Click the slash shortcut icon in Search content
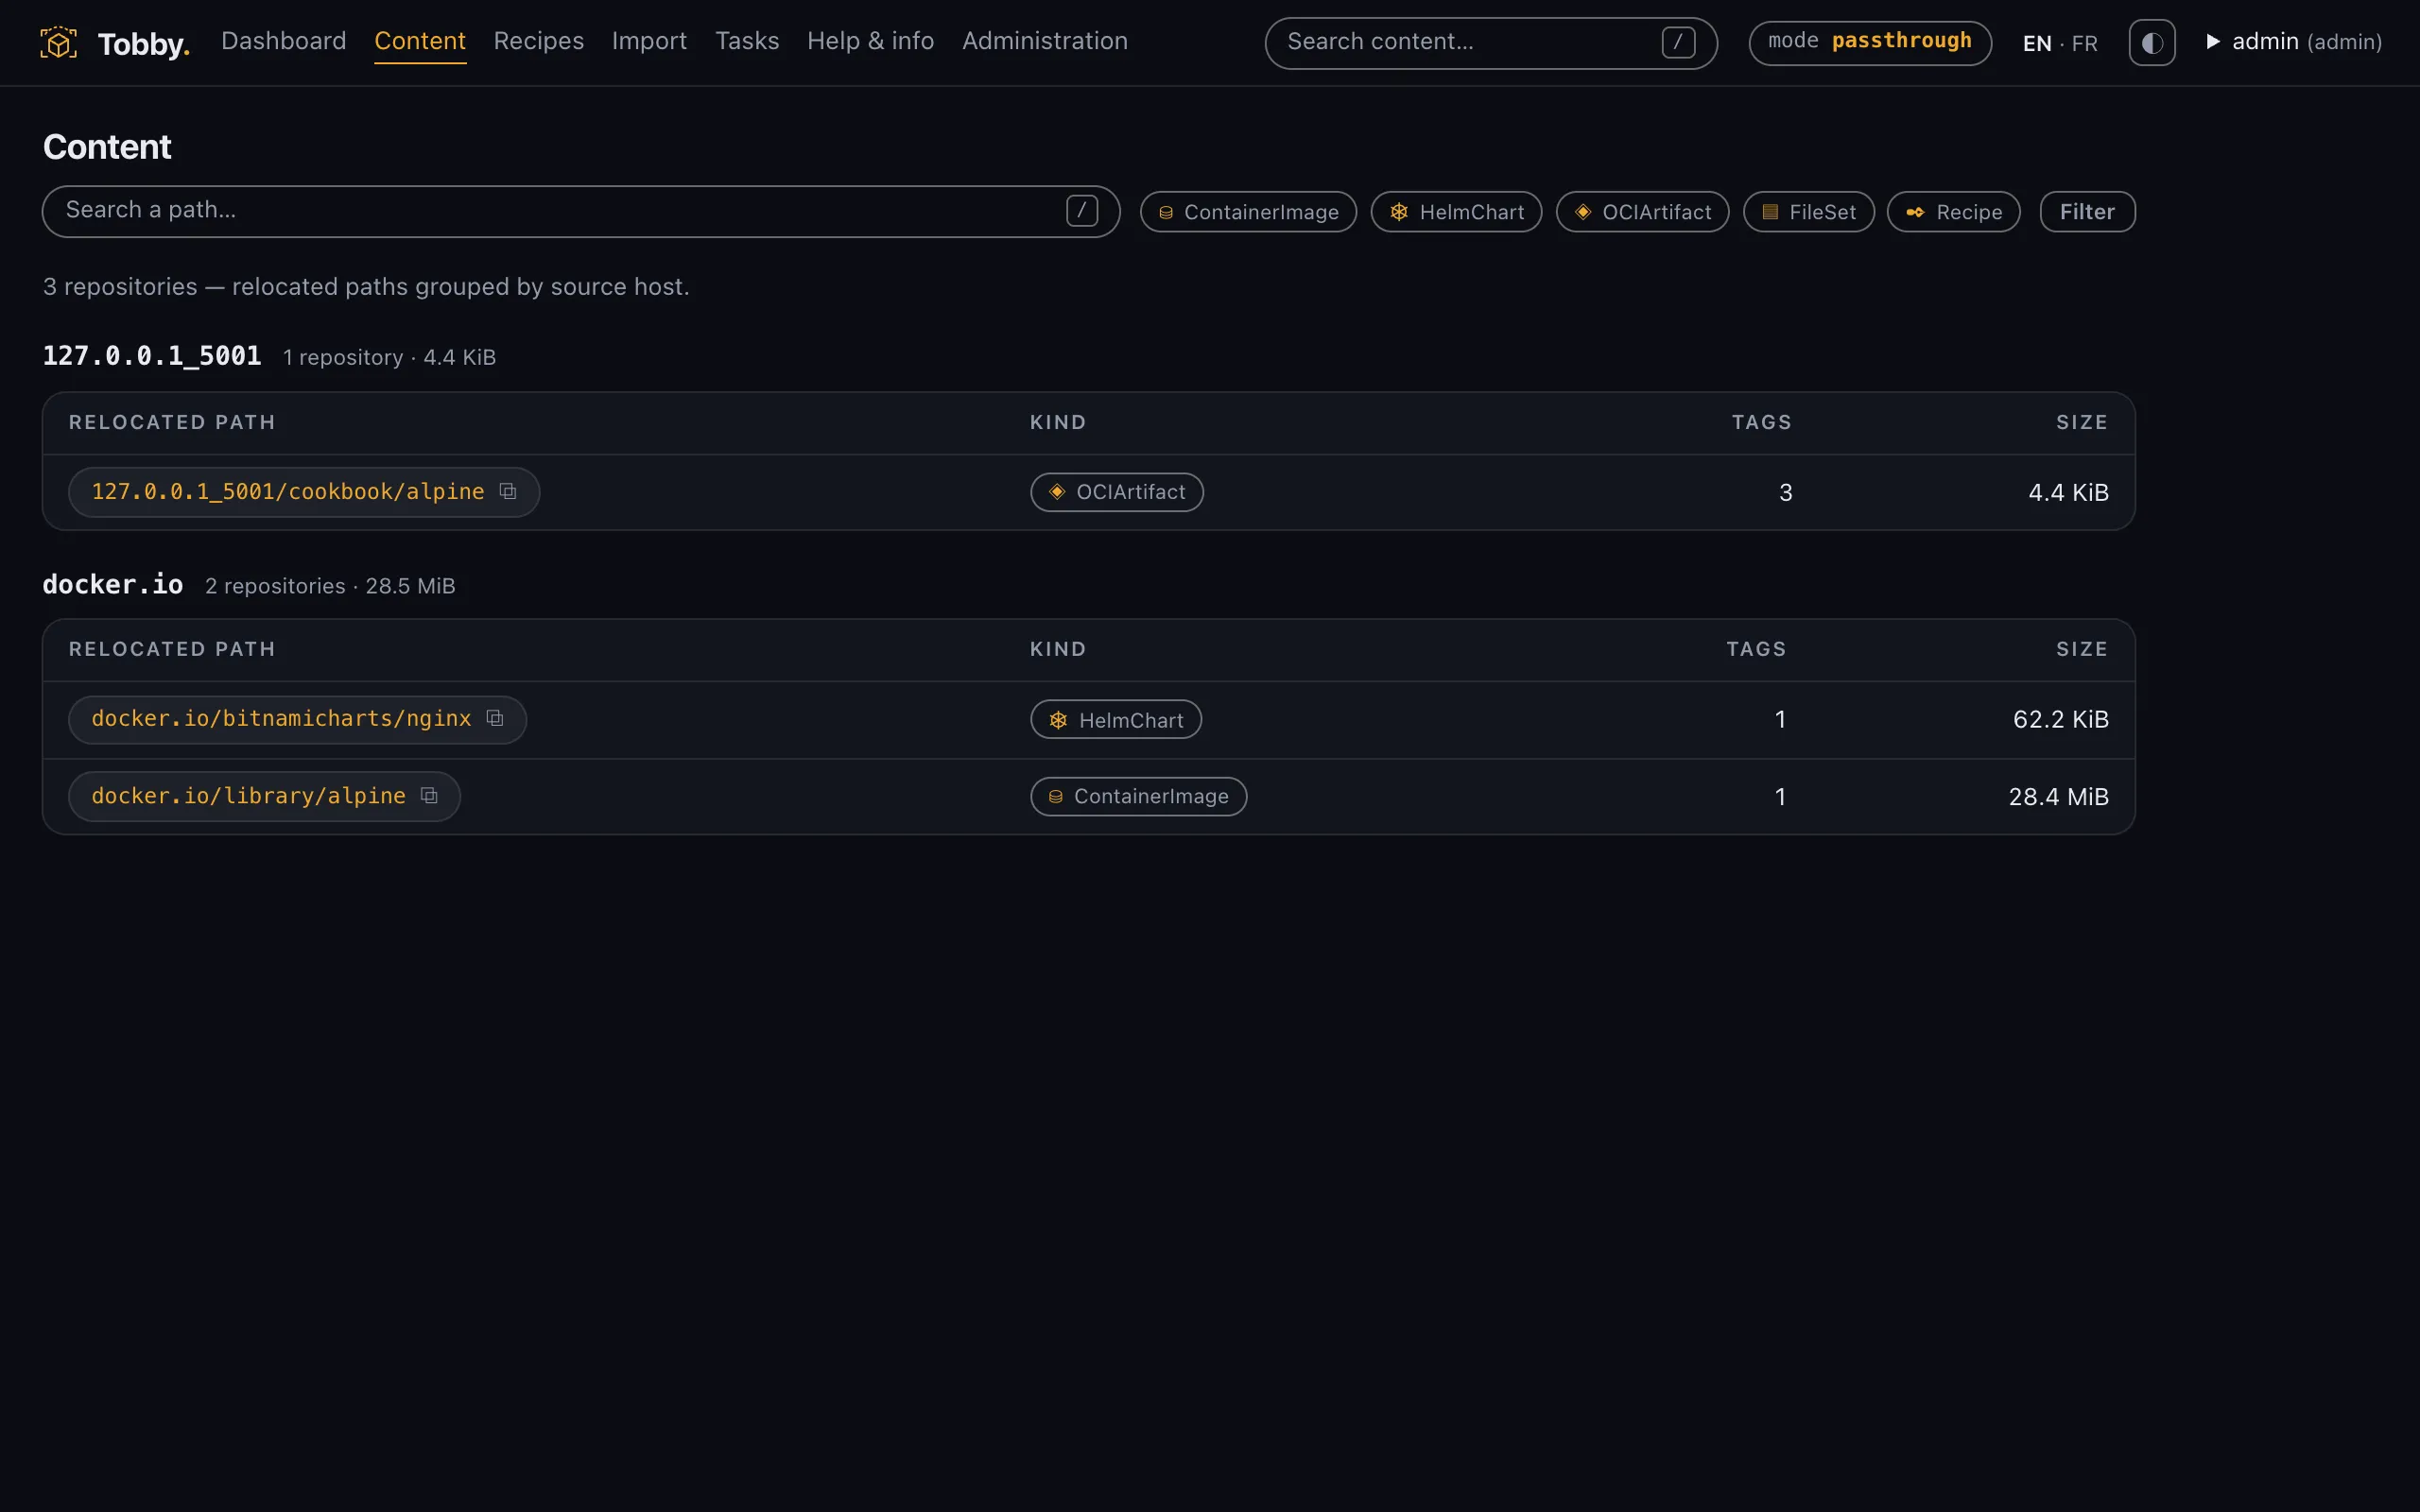Viewport: 2420px width, 1512px height. coord(1678,43)
